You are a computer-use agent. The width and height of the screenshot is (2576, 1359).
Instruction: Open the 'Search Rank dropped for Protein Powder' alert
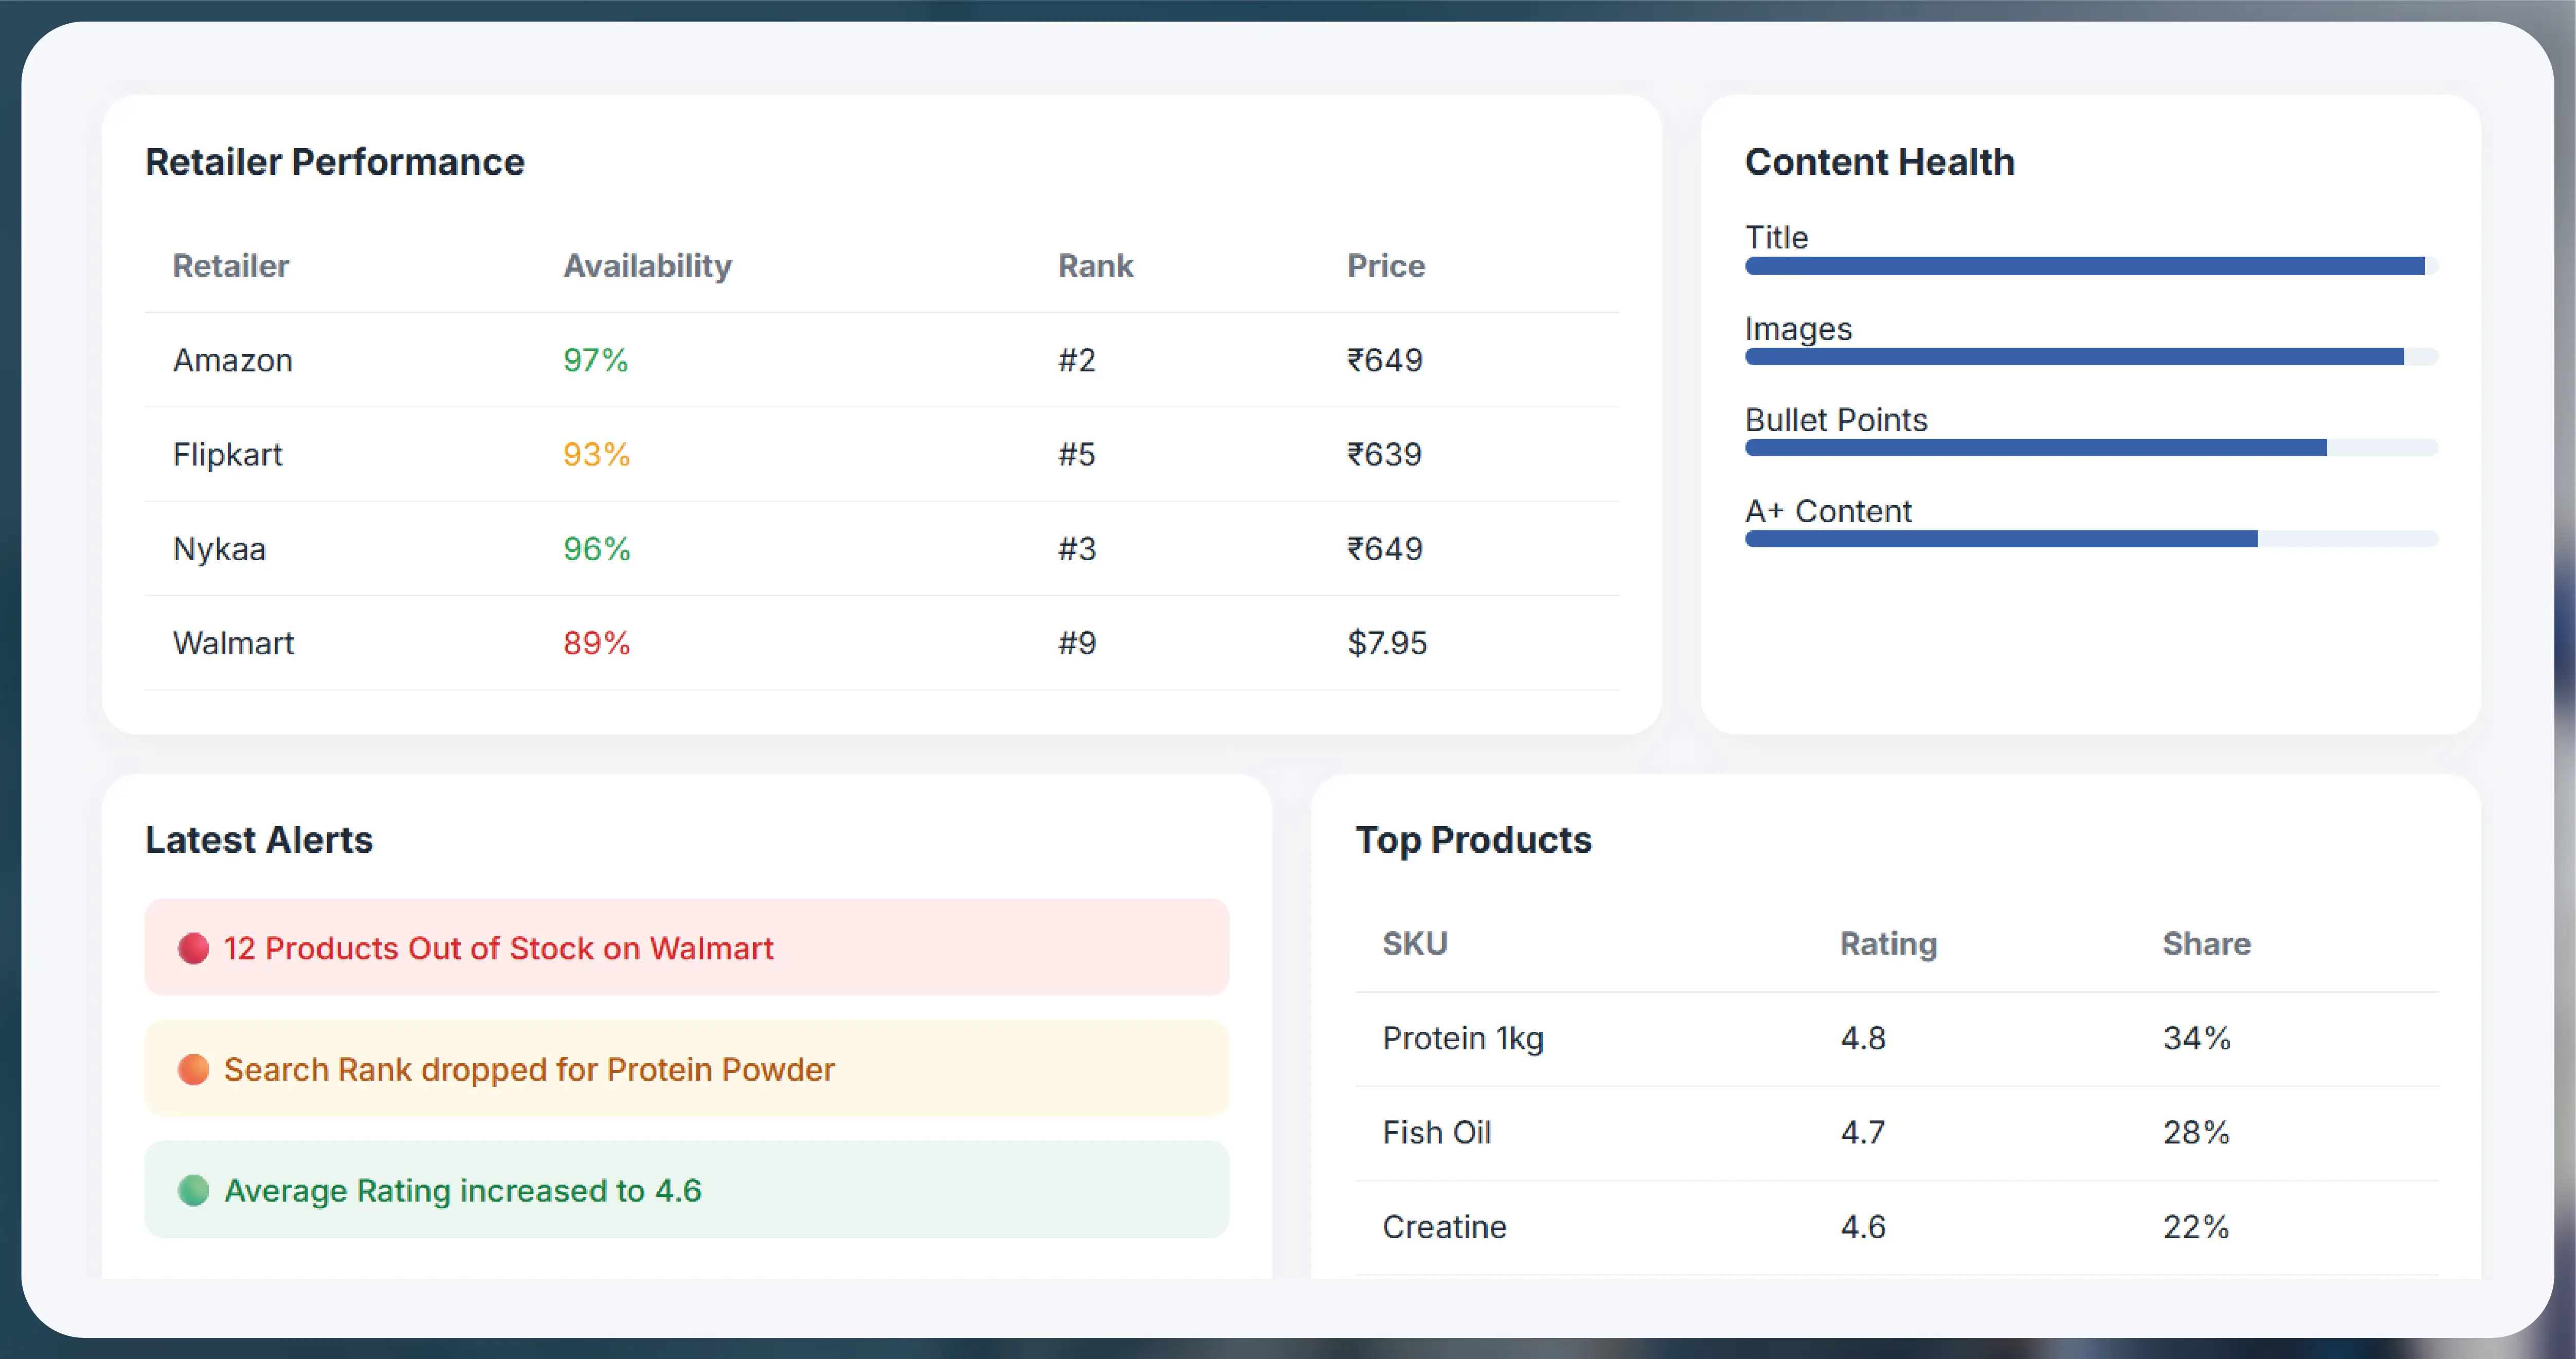687,1068
